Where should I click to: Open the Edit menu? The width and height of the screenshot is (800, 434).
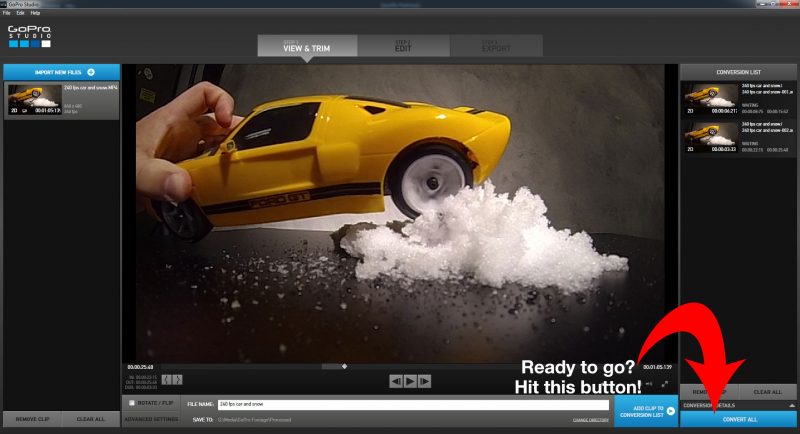(x=19, y=13)
